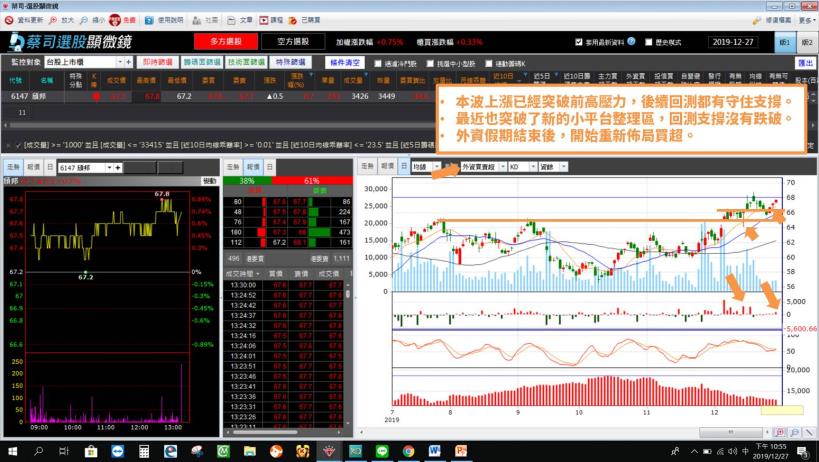Select 報價 tab in middle panel
This screenshot has width=819, height=462.
253,167
